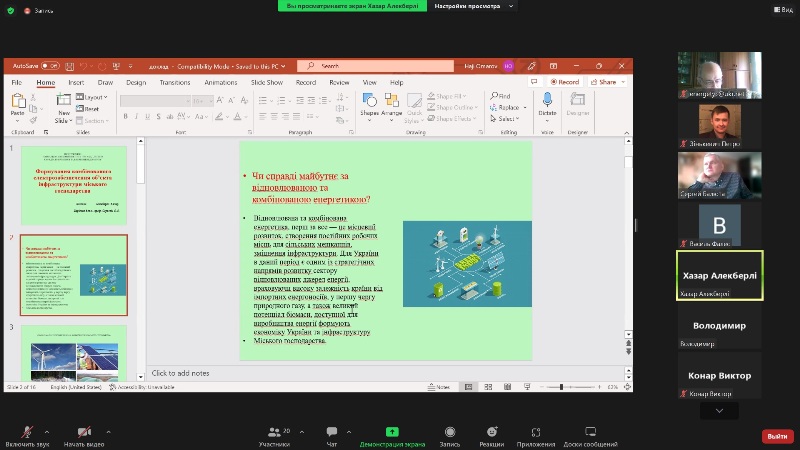This screenshot has width=800, height=450.
Task: Click the red Выйти leave button
Action: 776,436
